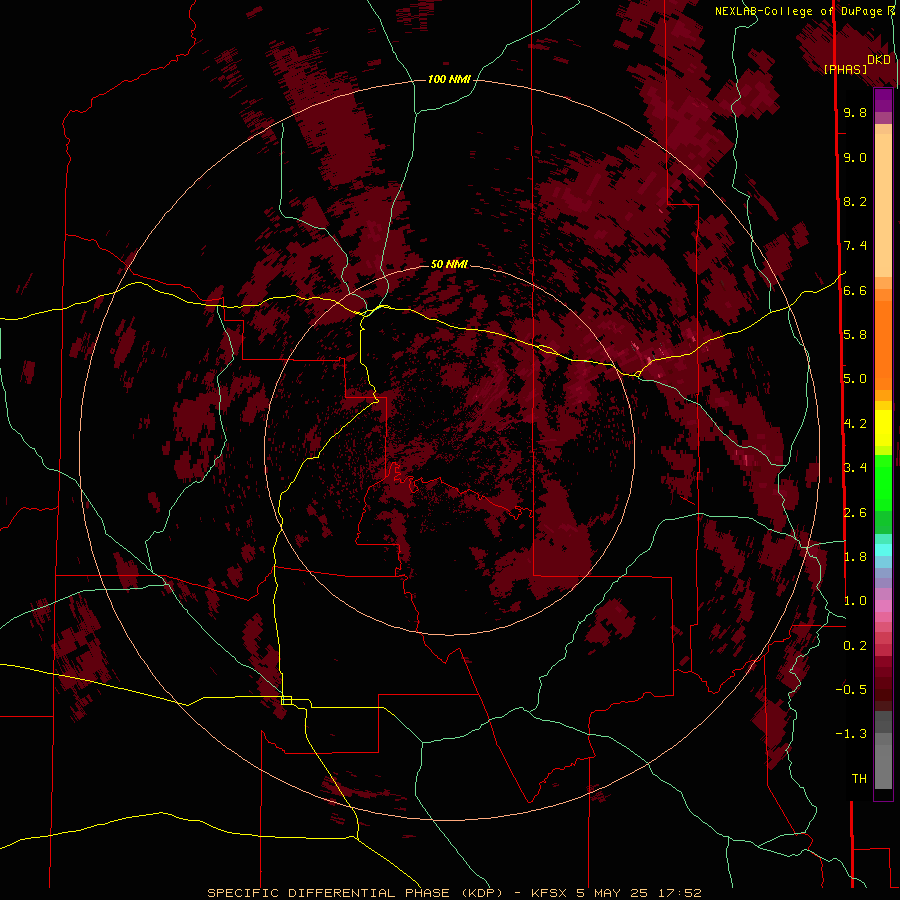Select the pink segment of the color bar
This screenshot has width=900, height=900.
[x=883, y=606]
